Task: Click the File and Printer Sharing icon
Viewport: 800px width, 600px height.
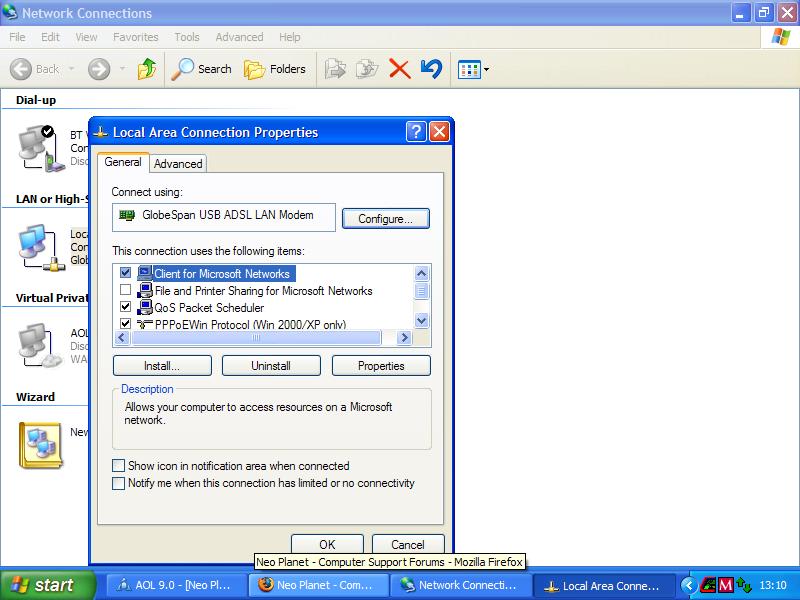Action: [145, 290]
